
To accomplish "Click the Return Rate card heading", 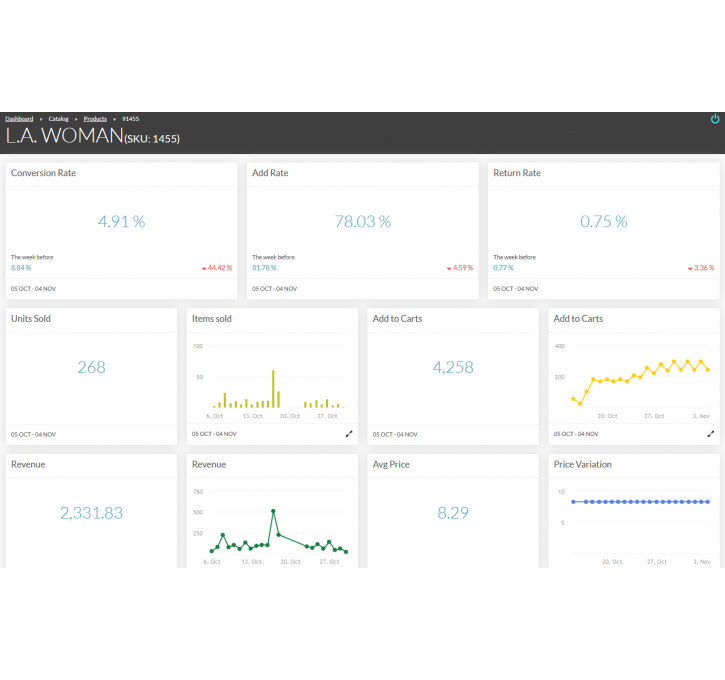I will tap(517, 173).
